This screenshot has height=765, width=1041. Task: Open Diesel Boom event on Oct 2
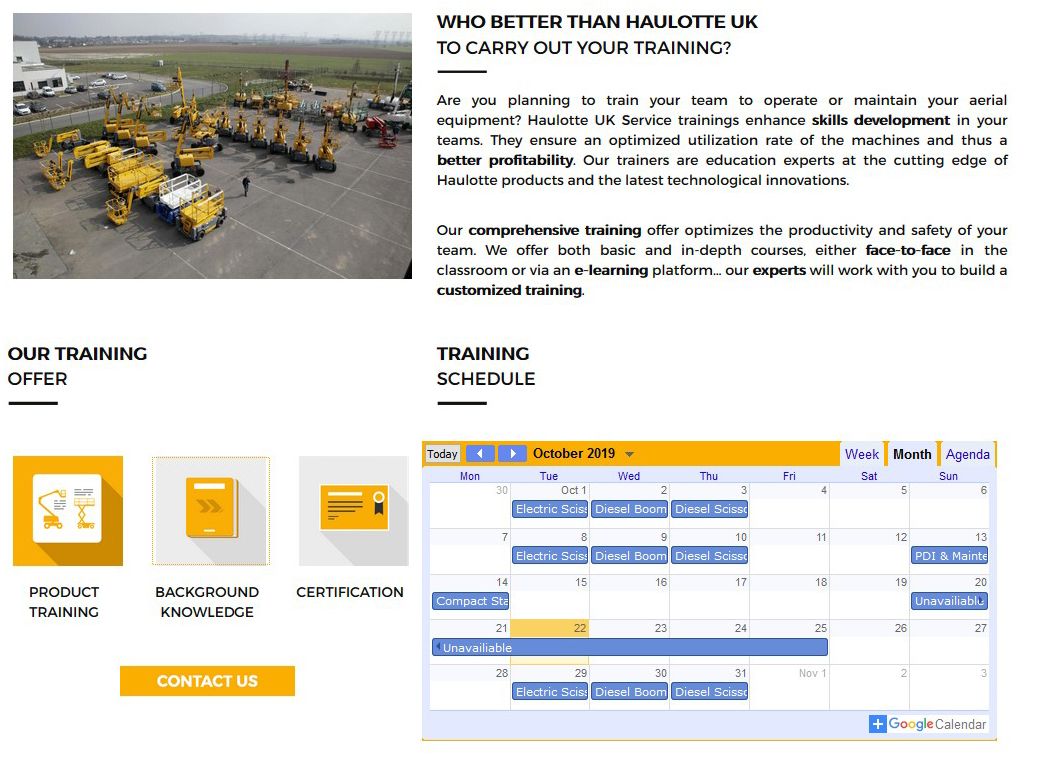point(630,509)
